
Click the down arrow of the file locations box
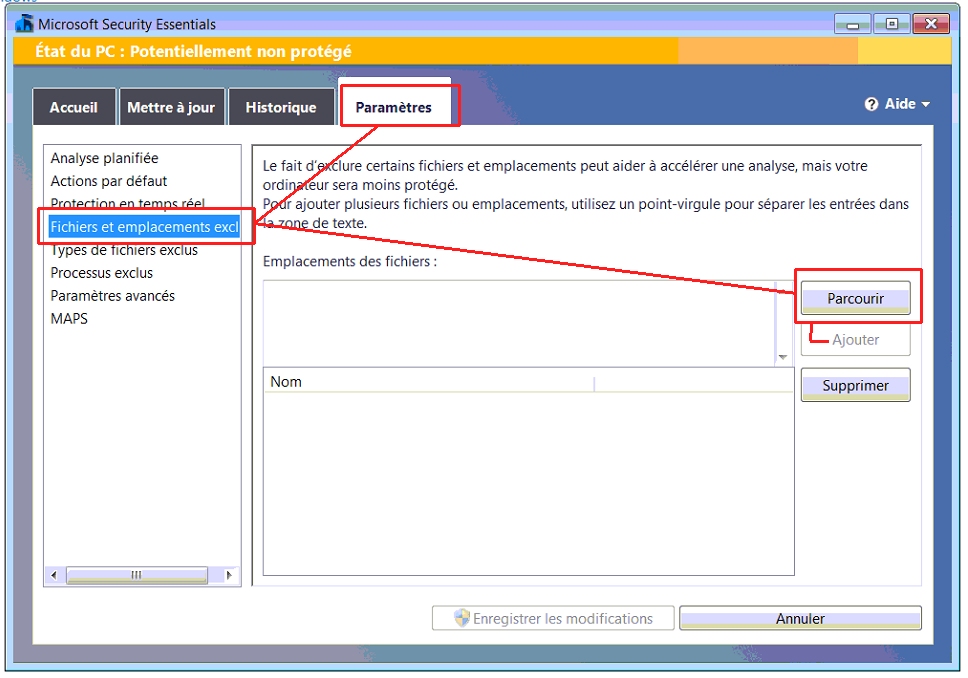click(x=783, y=357)
